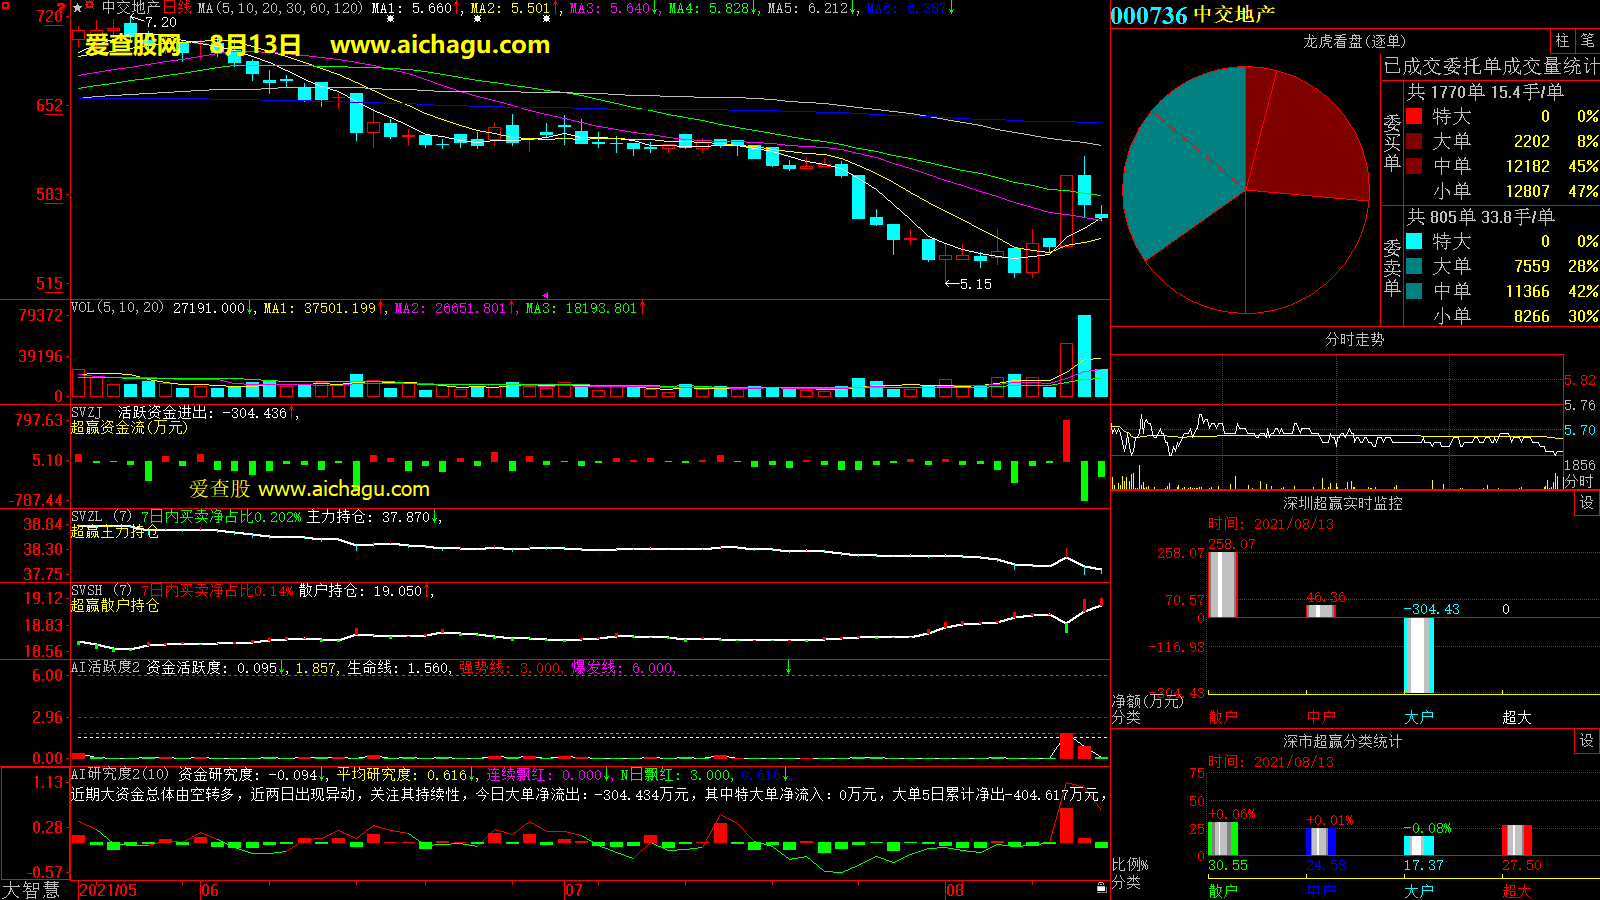Select the 超赢主力持仓 indicator label
This screenshot has width=1600, height=900.
[114, 531]
